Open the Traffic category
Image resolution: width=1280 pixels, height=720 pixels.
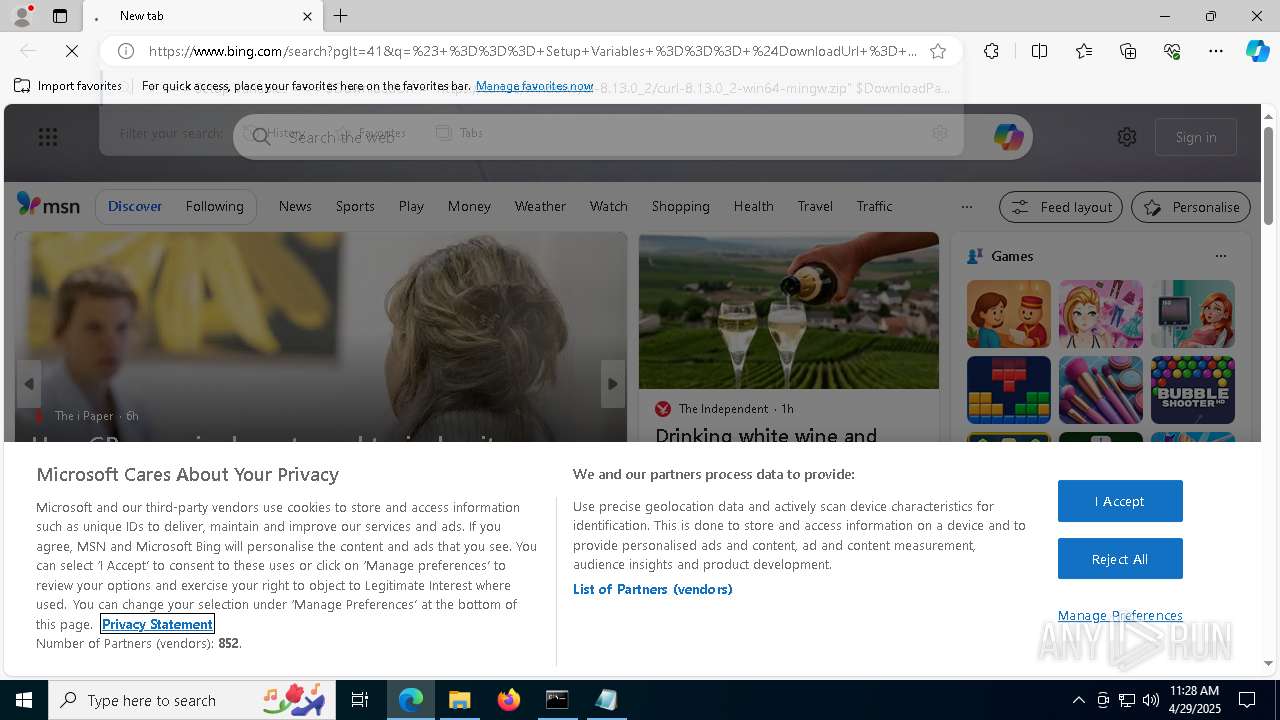874,206
